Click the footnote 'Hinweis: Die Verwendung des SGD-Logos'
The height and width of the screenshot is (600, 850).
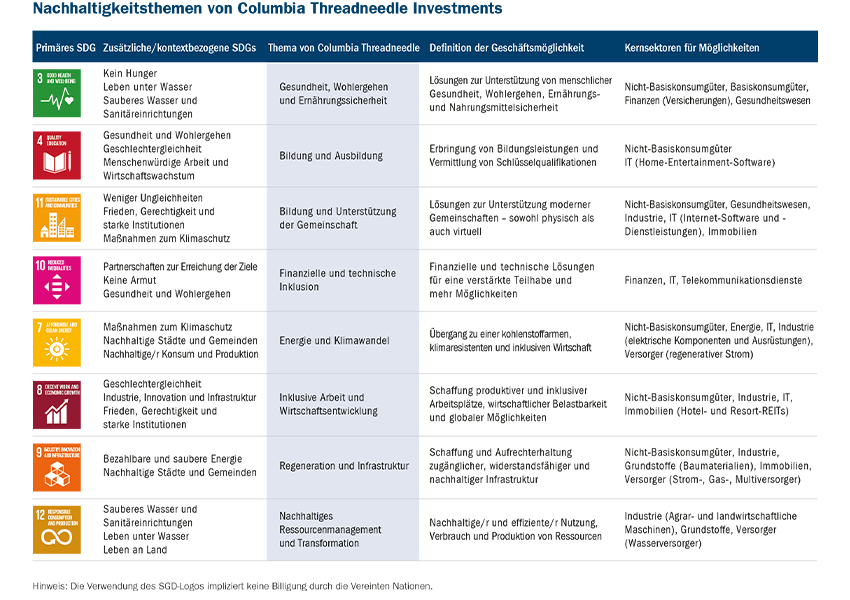pyautogui.click(x=233, y=586)
